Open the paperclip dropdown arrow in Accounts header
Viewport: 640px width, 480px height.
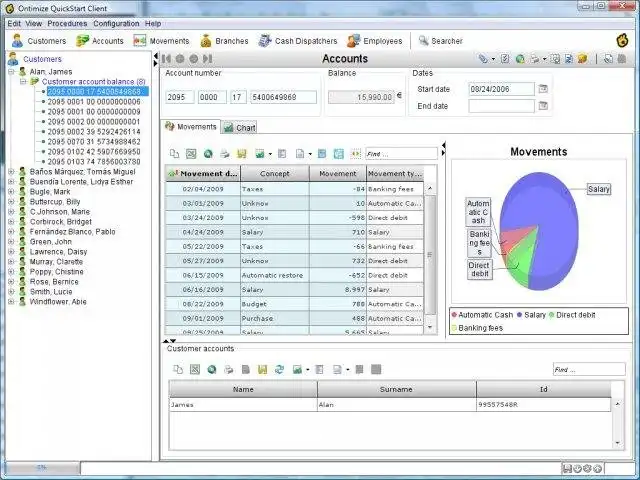(x=493, y=59)
